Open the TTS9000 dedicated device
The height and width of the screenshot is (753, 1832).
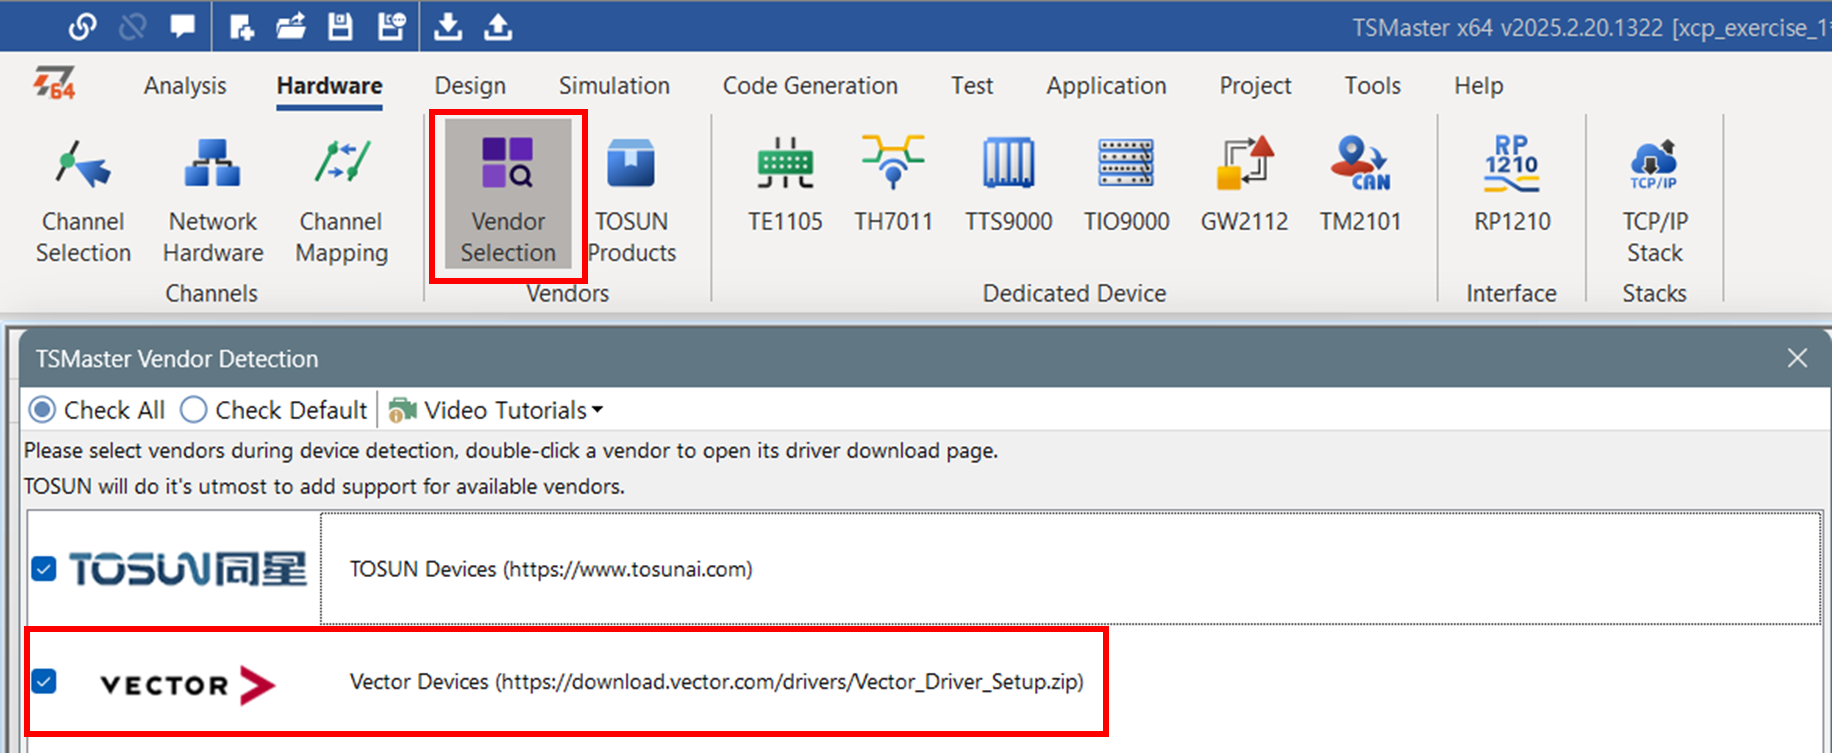pos(1008,185)
